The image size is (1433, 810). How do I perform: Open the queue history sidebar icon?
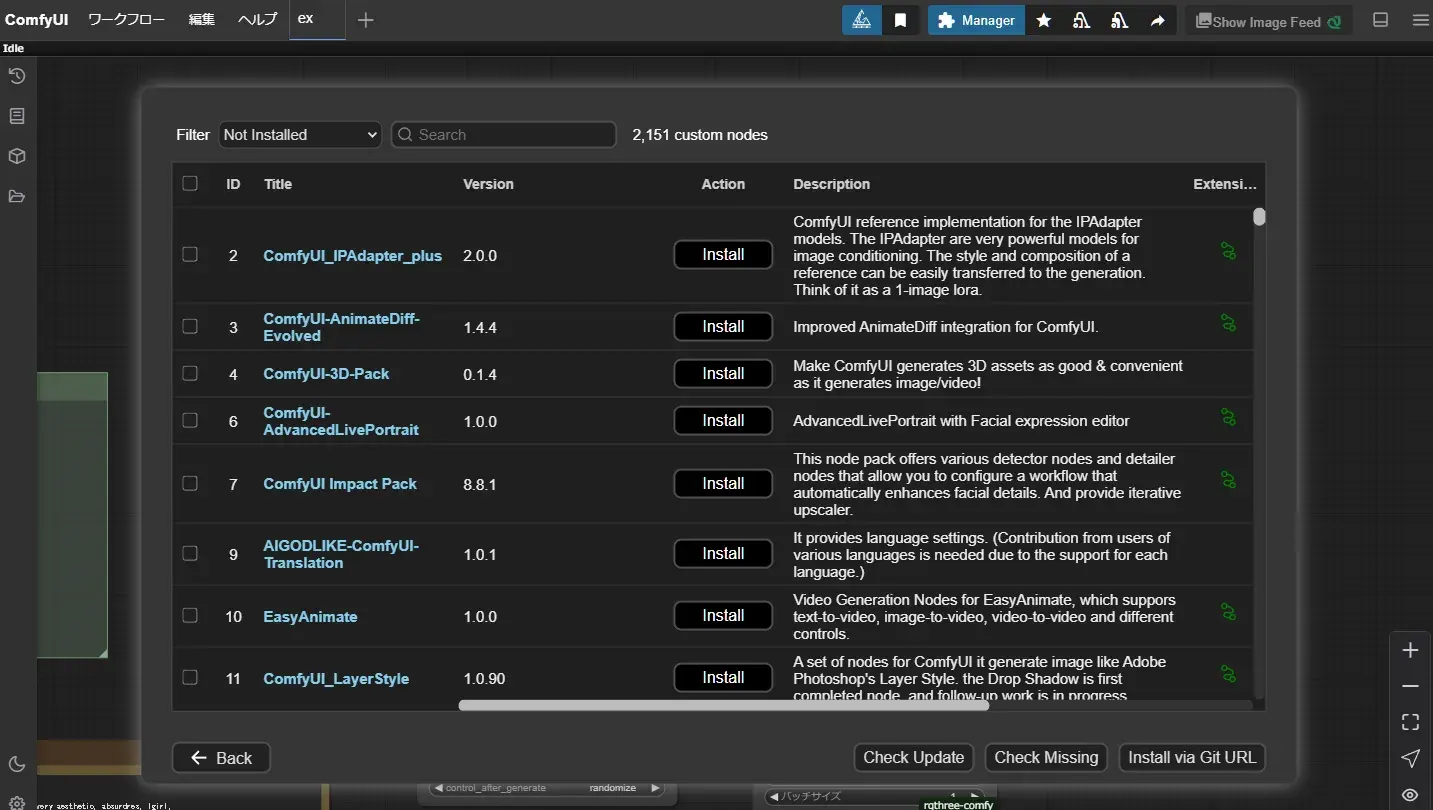[17, 76]
